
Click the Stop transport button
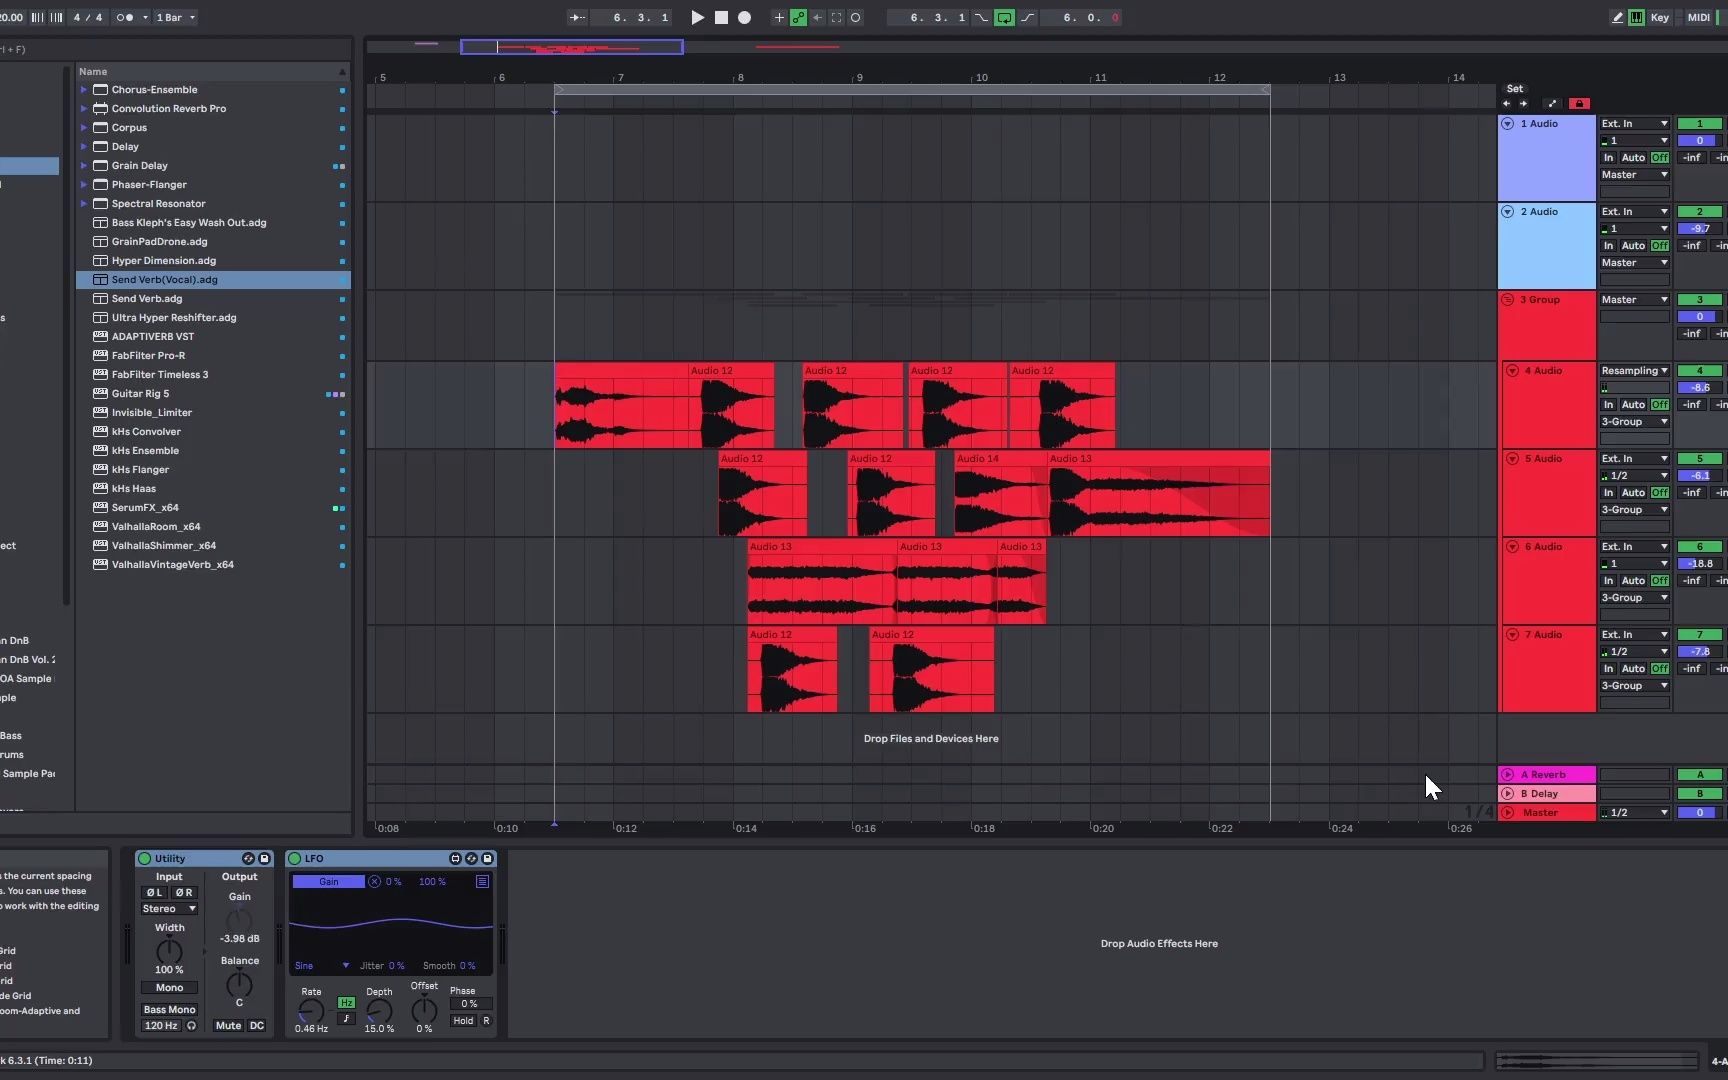[721, 17]
